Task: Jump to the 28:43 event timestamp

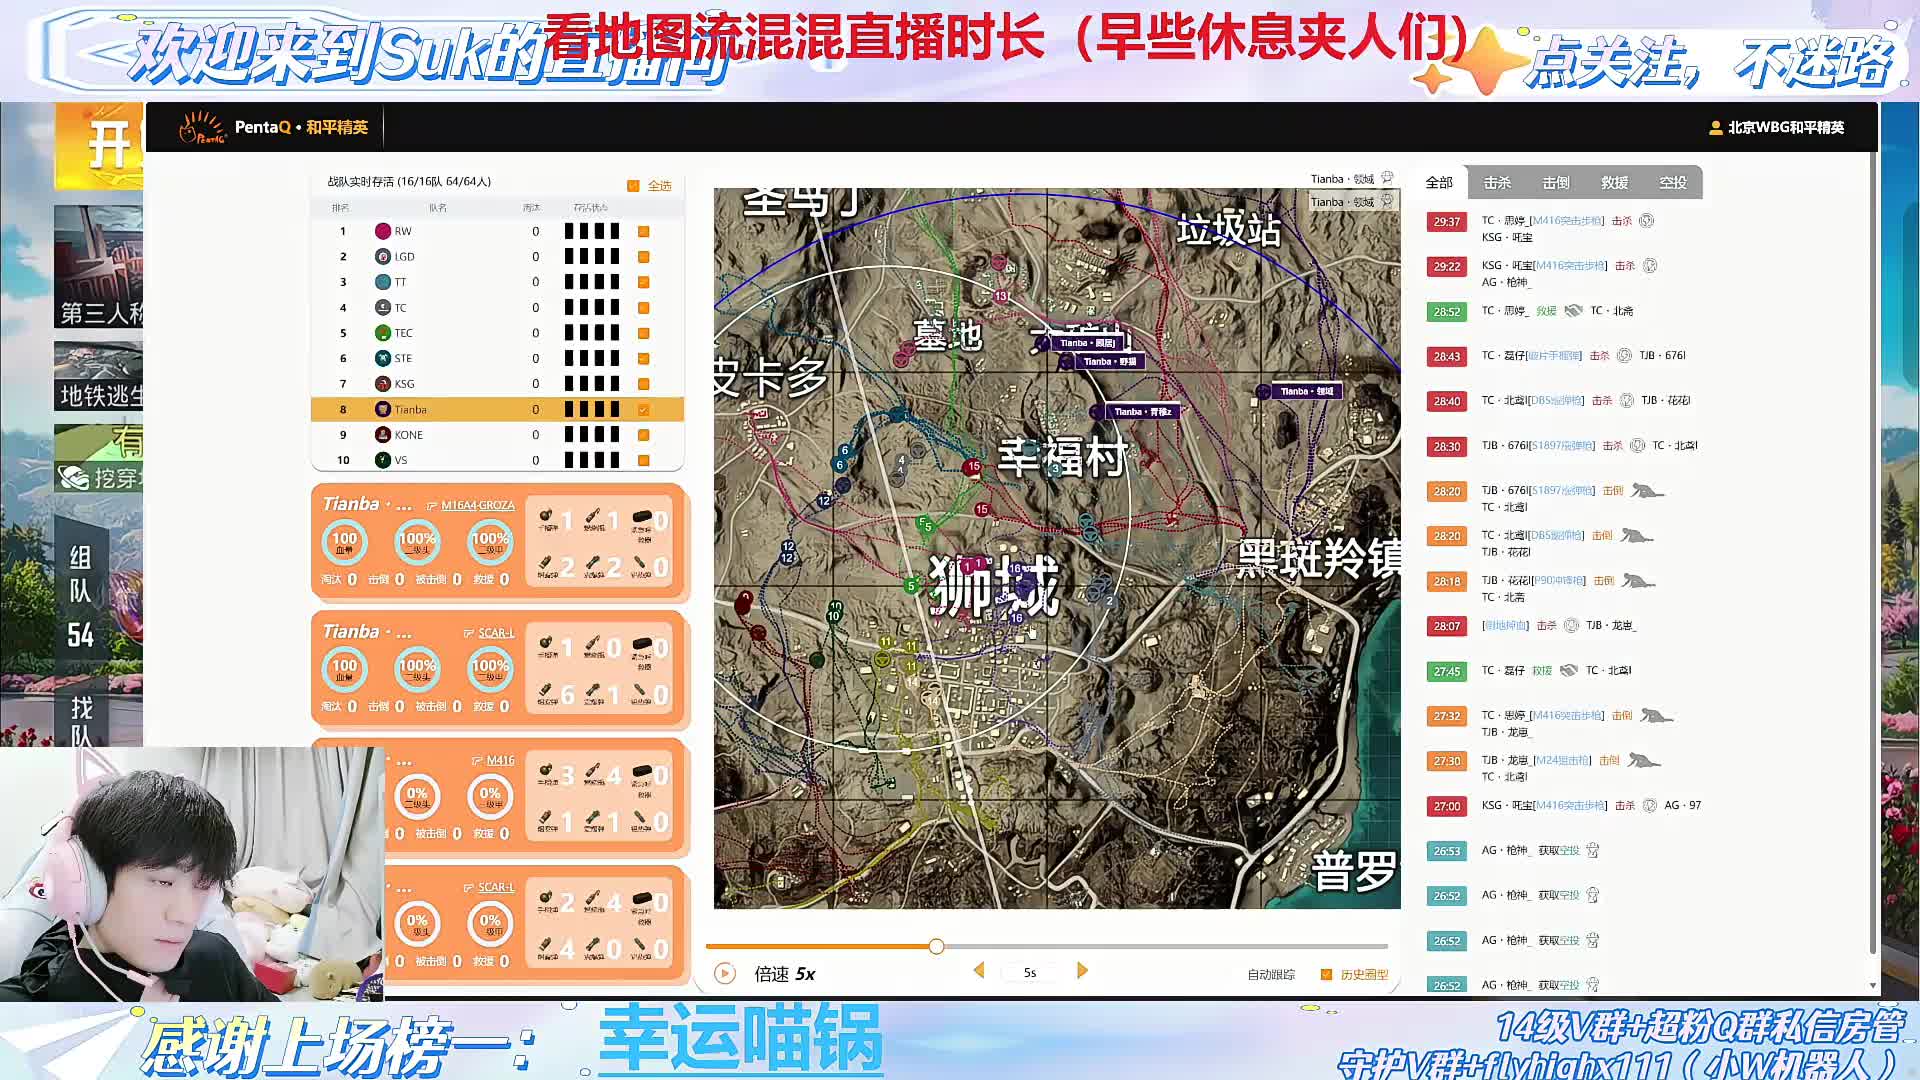Action: coord(1447,357)
